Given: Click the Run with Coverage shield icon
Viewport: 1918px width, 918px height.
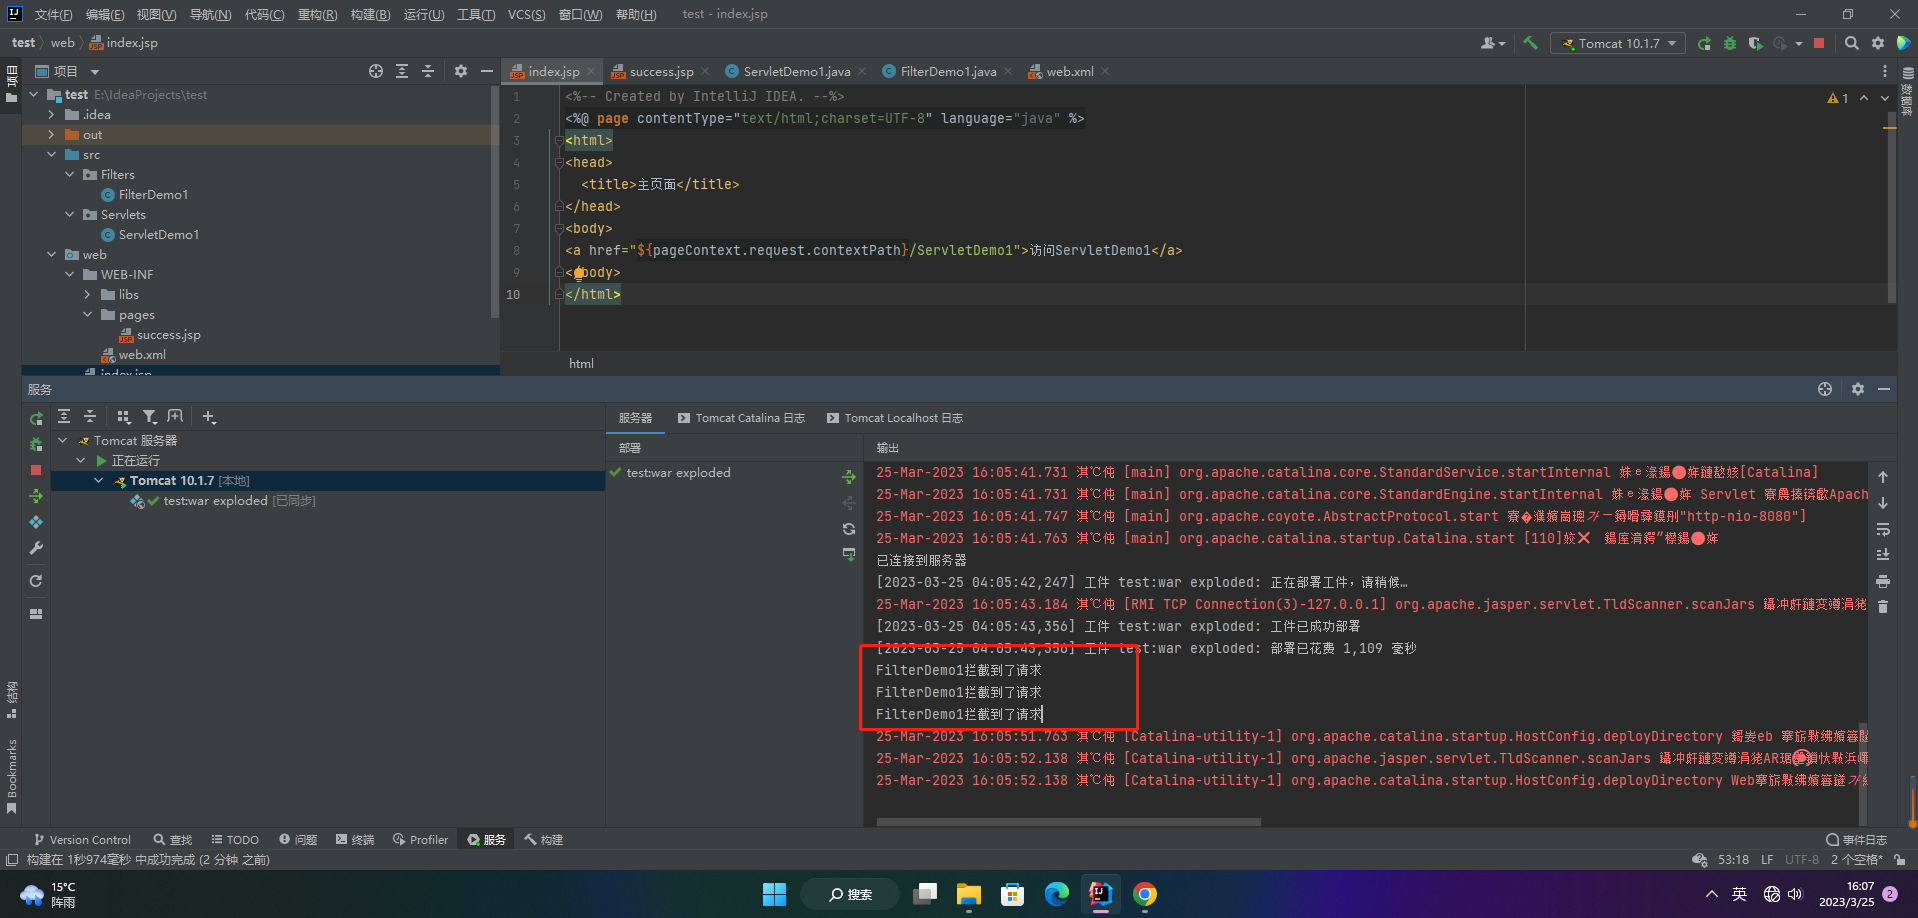Looking at the screenshot, I should point(1755,43).
